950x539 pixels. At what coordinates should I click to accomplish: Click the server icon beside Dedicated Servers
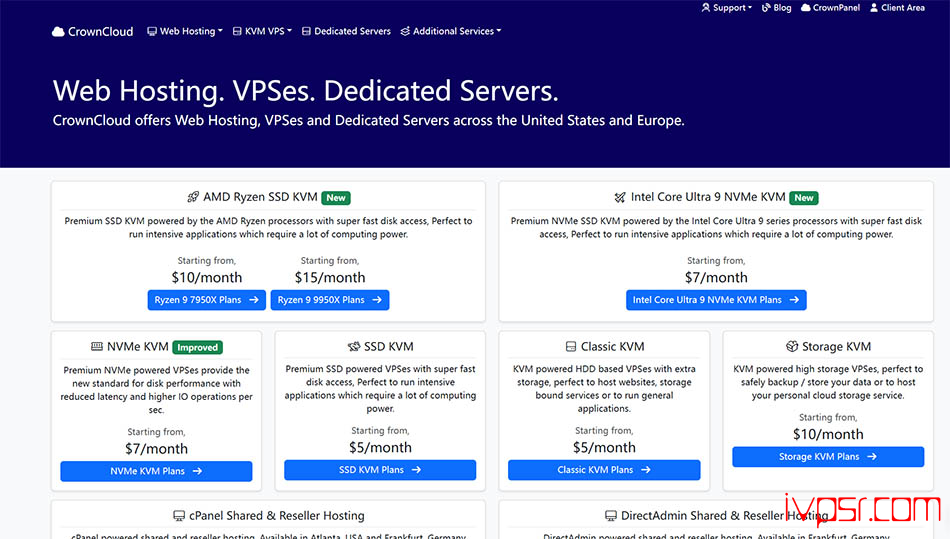click(x=307, y=31)
